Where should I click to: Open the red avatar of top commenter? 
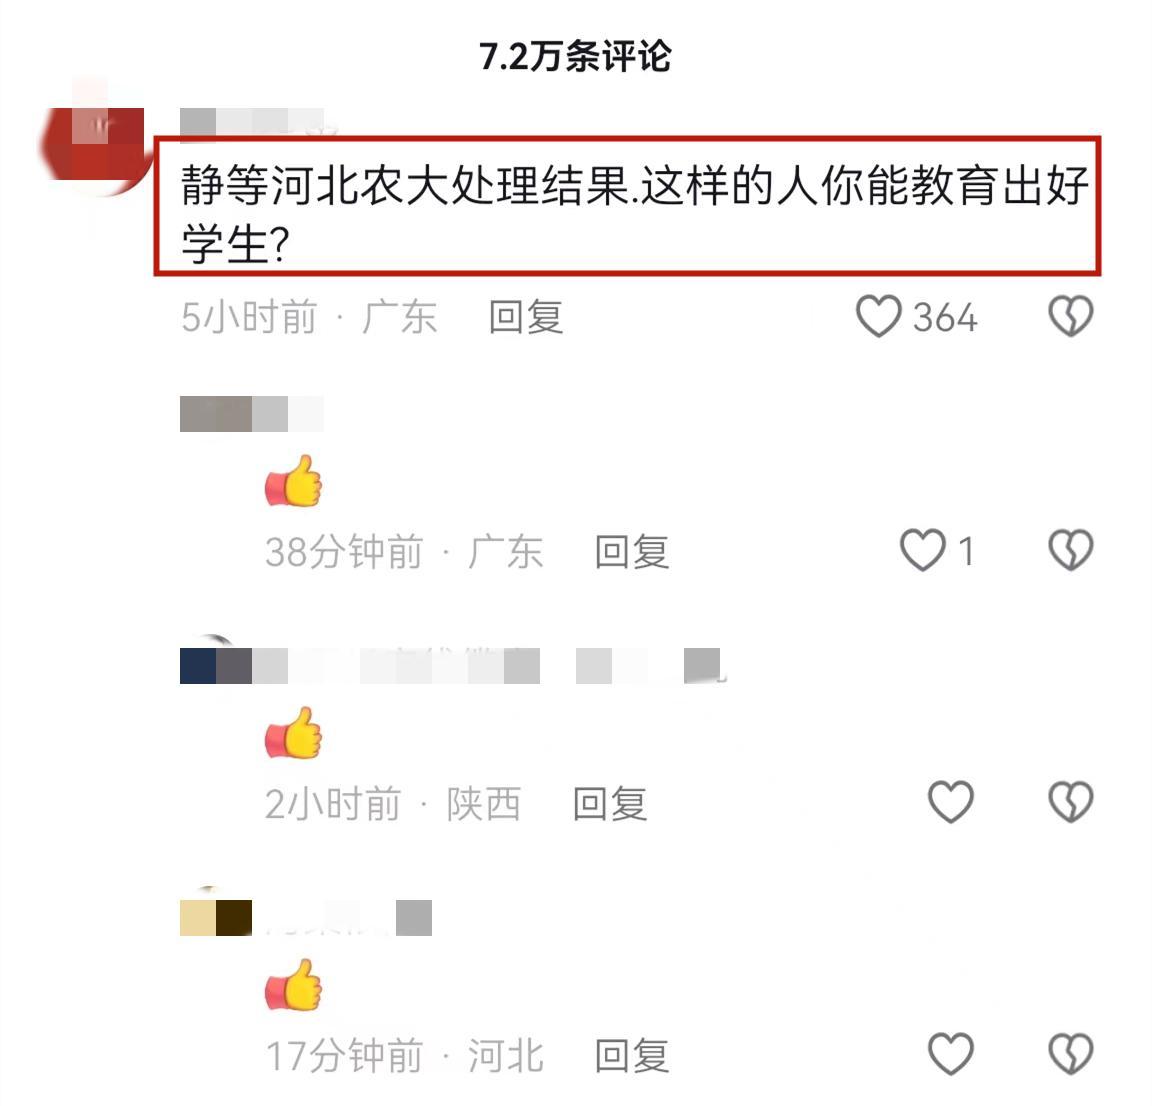93,145
